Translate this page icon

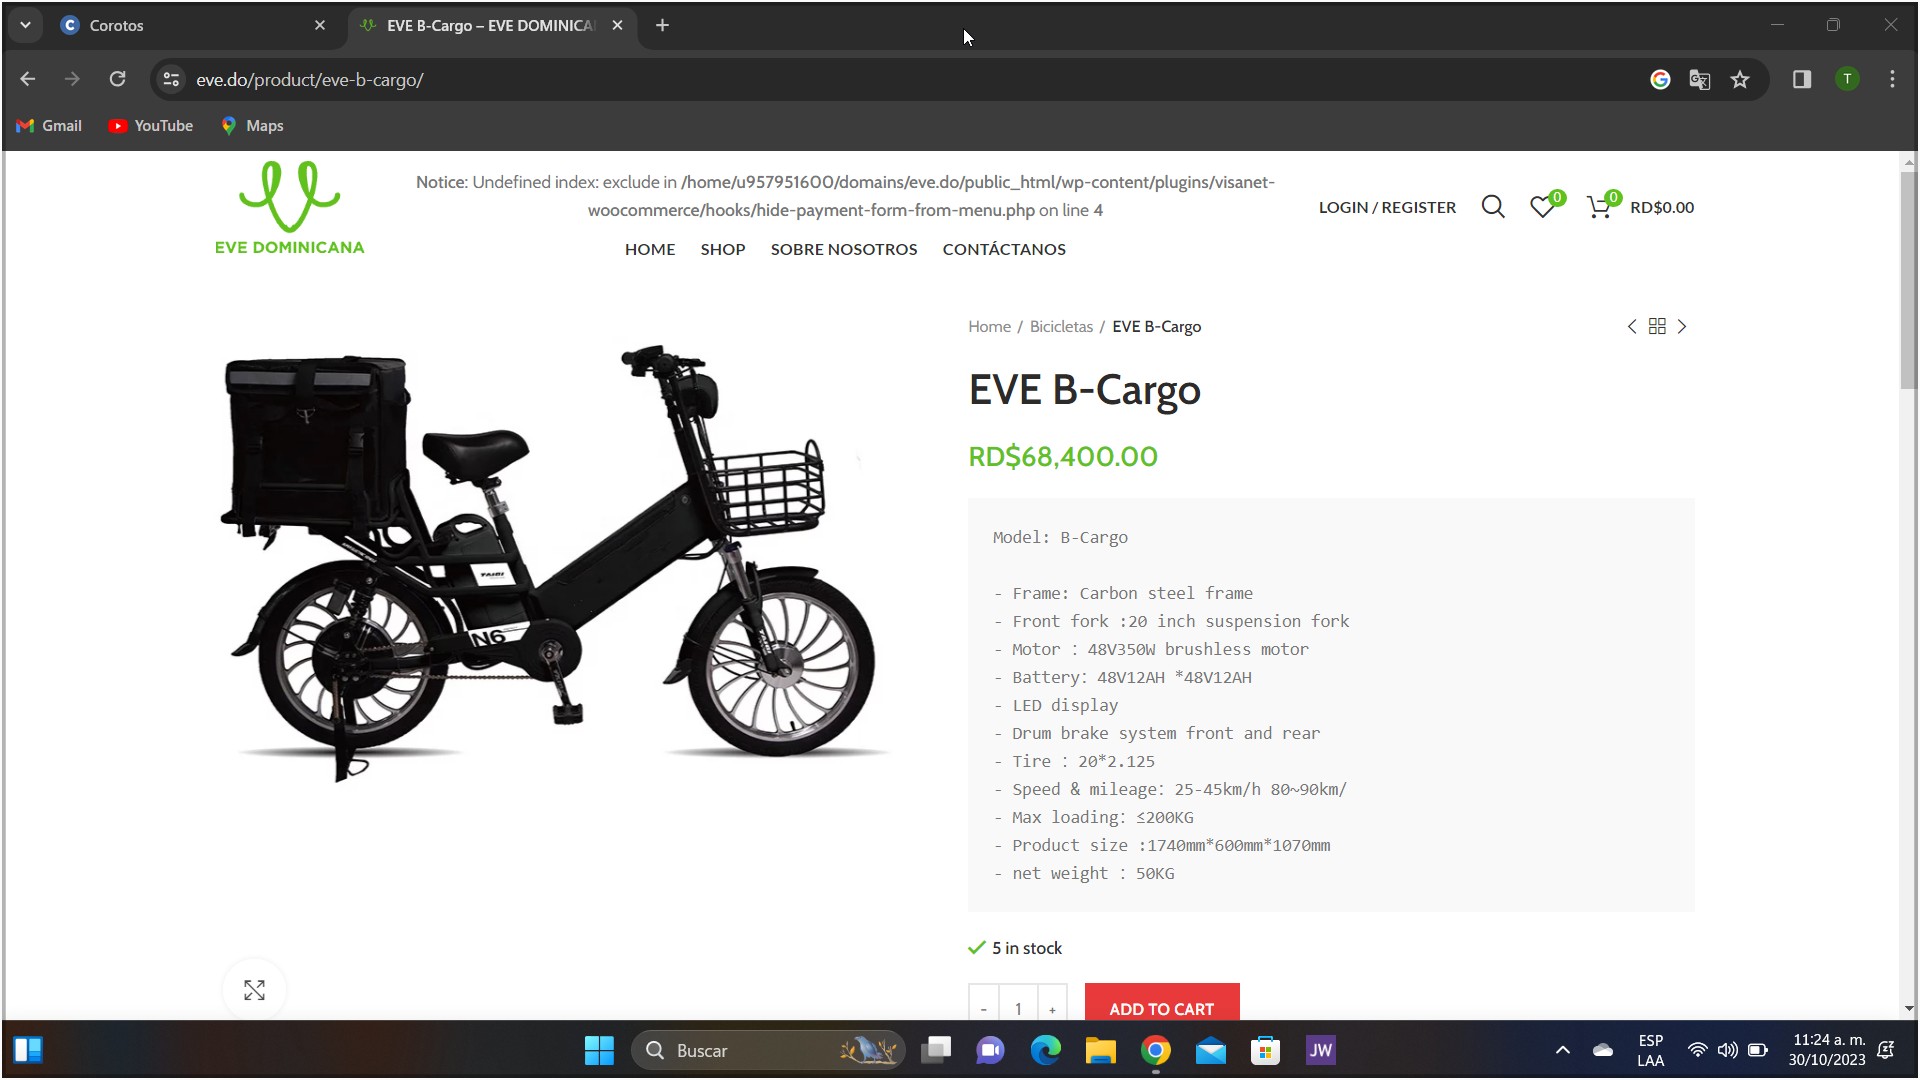1699,79
